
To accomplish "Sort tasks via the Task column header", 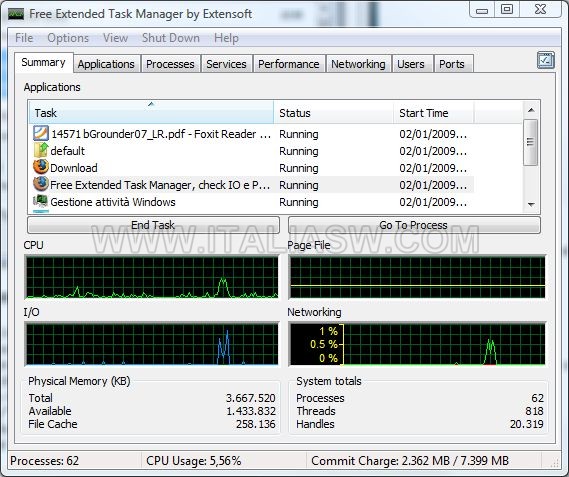I will [x=151, y=113].
